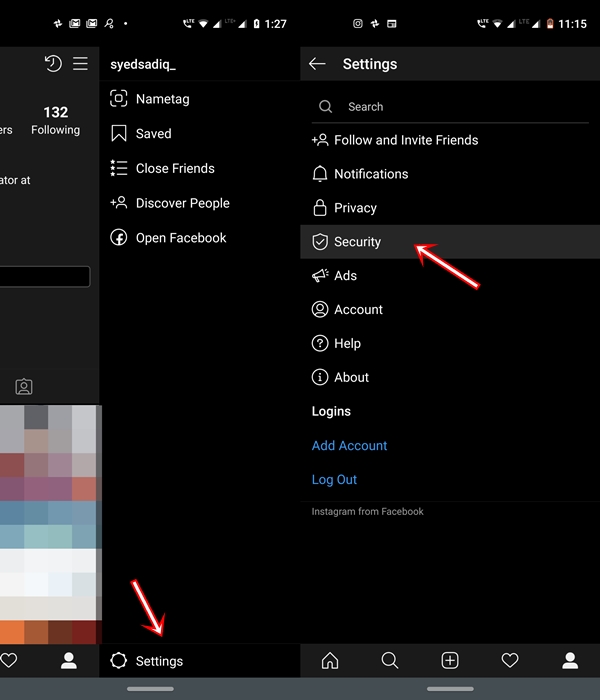Tap the Notifications bell icon

coord(320,174)
